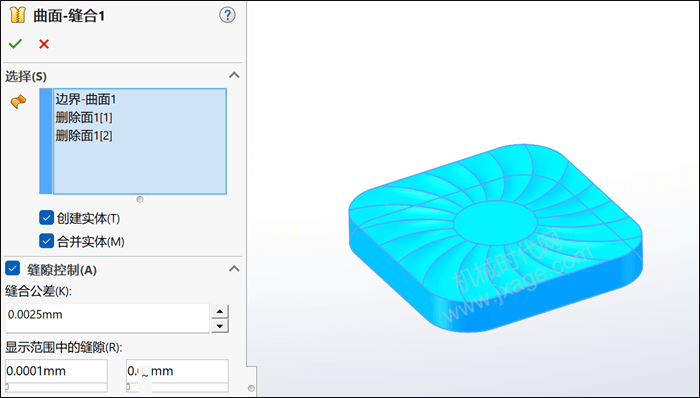Collapse the 缝隙控制(A) section
700x398 pixels.
point(234,269)
